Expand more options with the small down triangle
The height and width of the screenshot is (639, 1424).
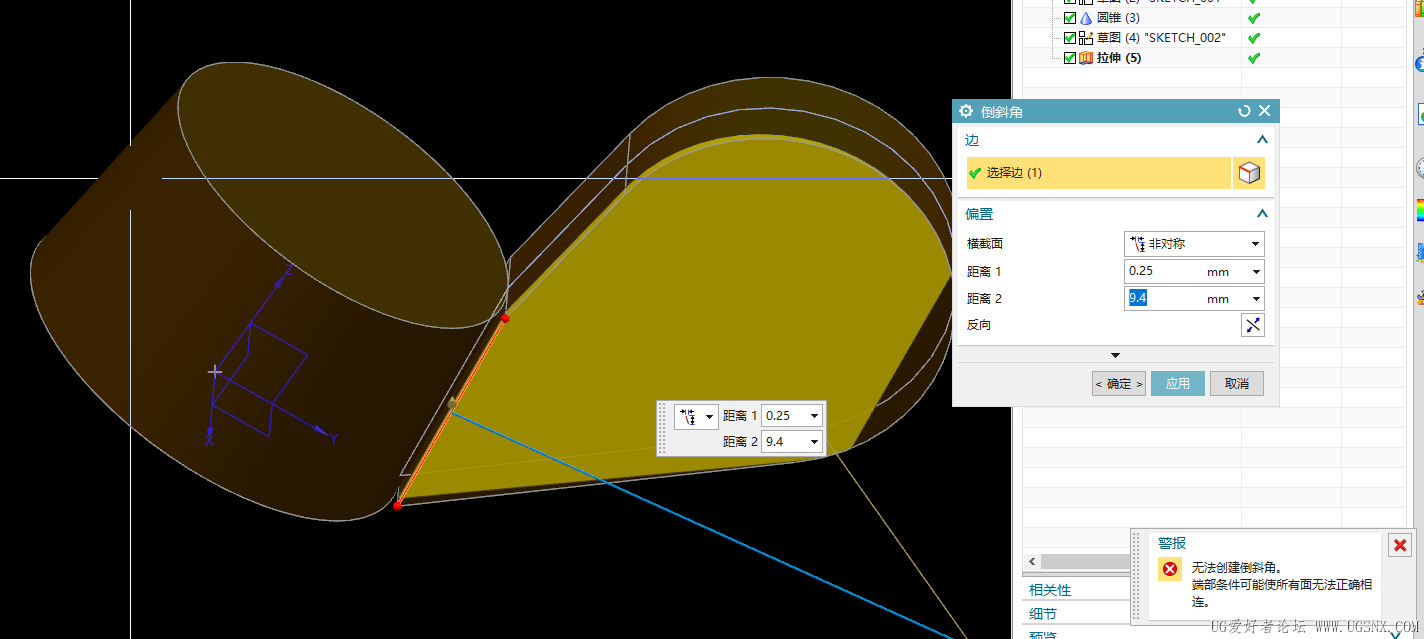[x=1116, y=355]
